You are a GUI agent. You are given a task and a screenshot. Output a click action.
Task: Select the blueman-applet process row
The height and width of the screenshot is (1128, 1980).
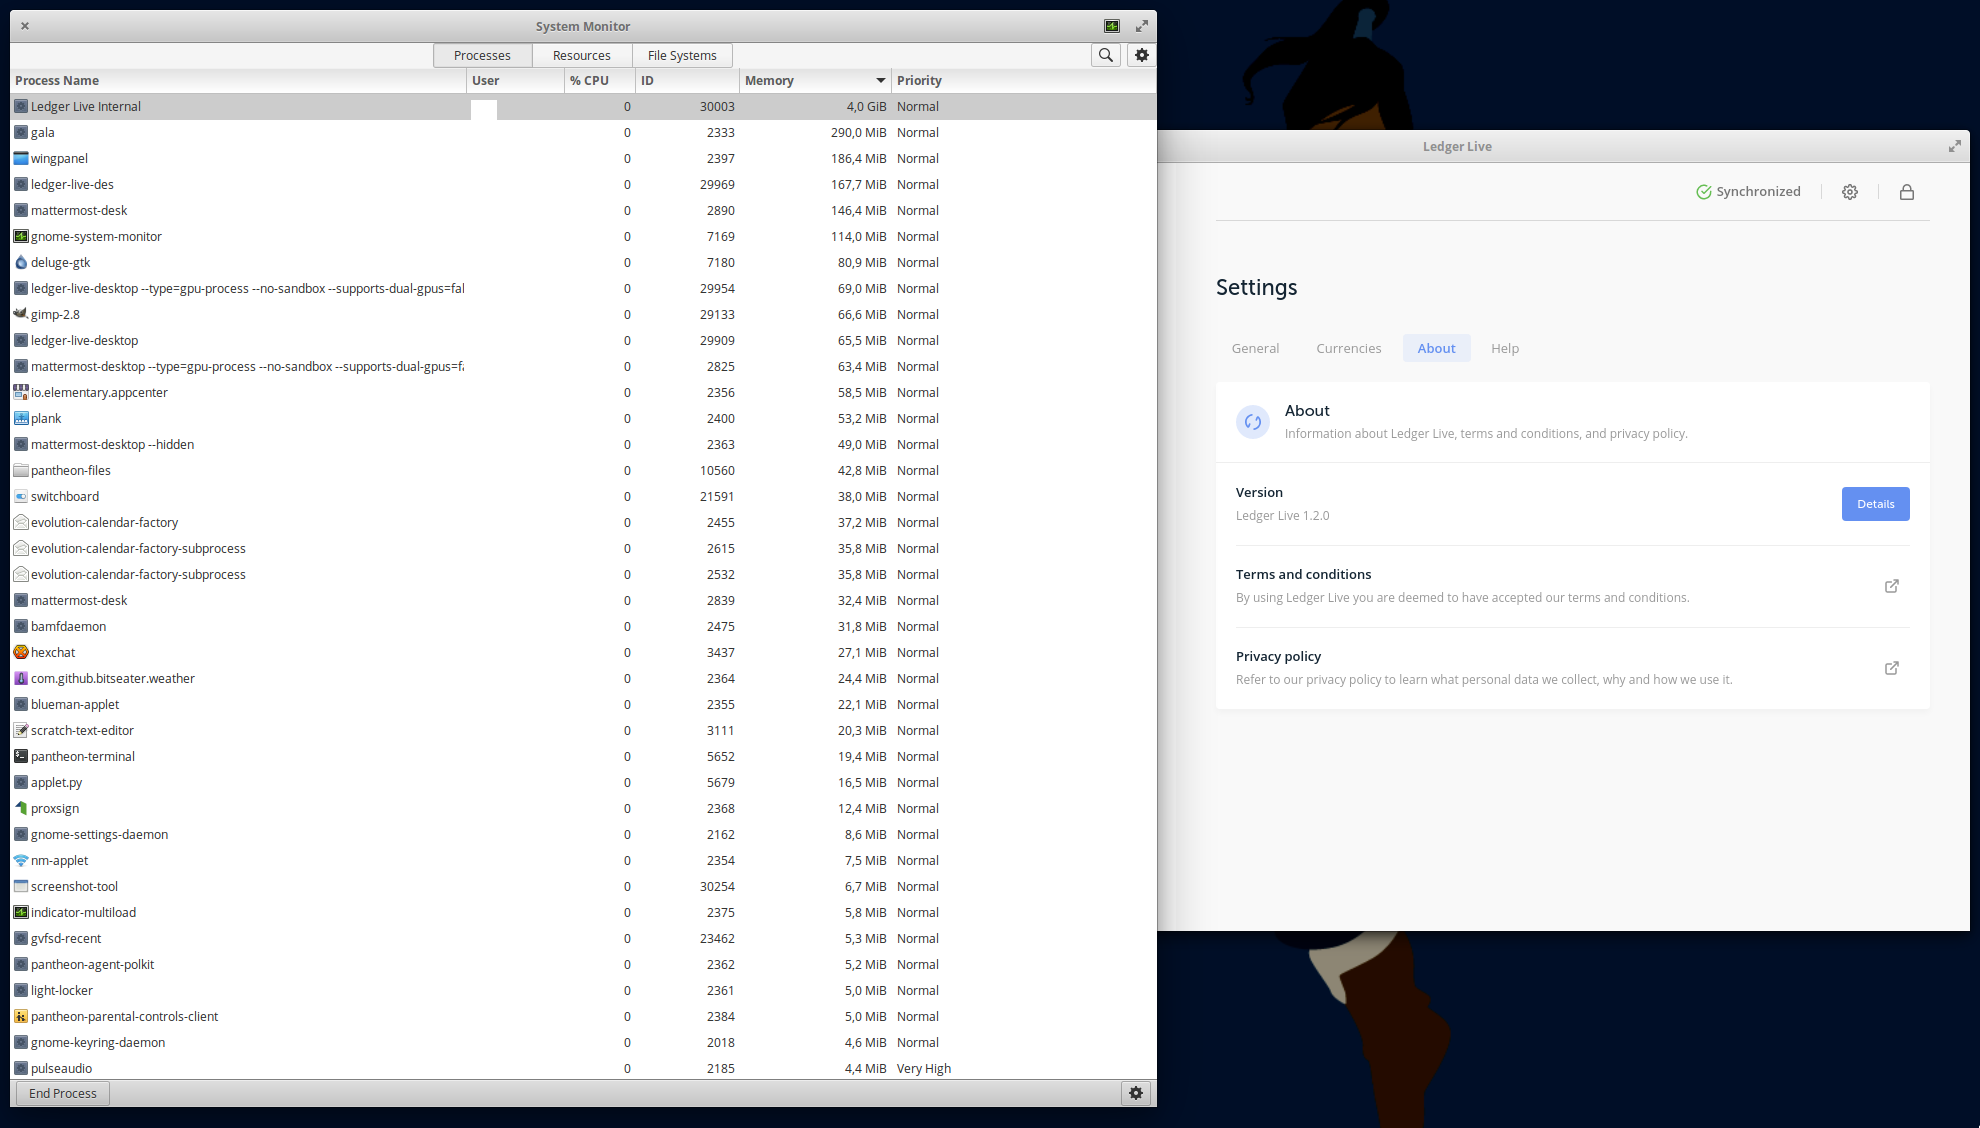pyautogui.click(x=583, y=704)
